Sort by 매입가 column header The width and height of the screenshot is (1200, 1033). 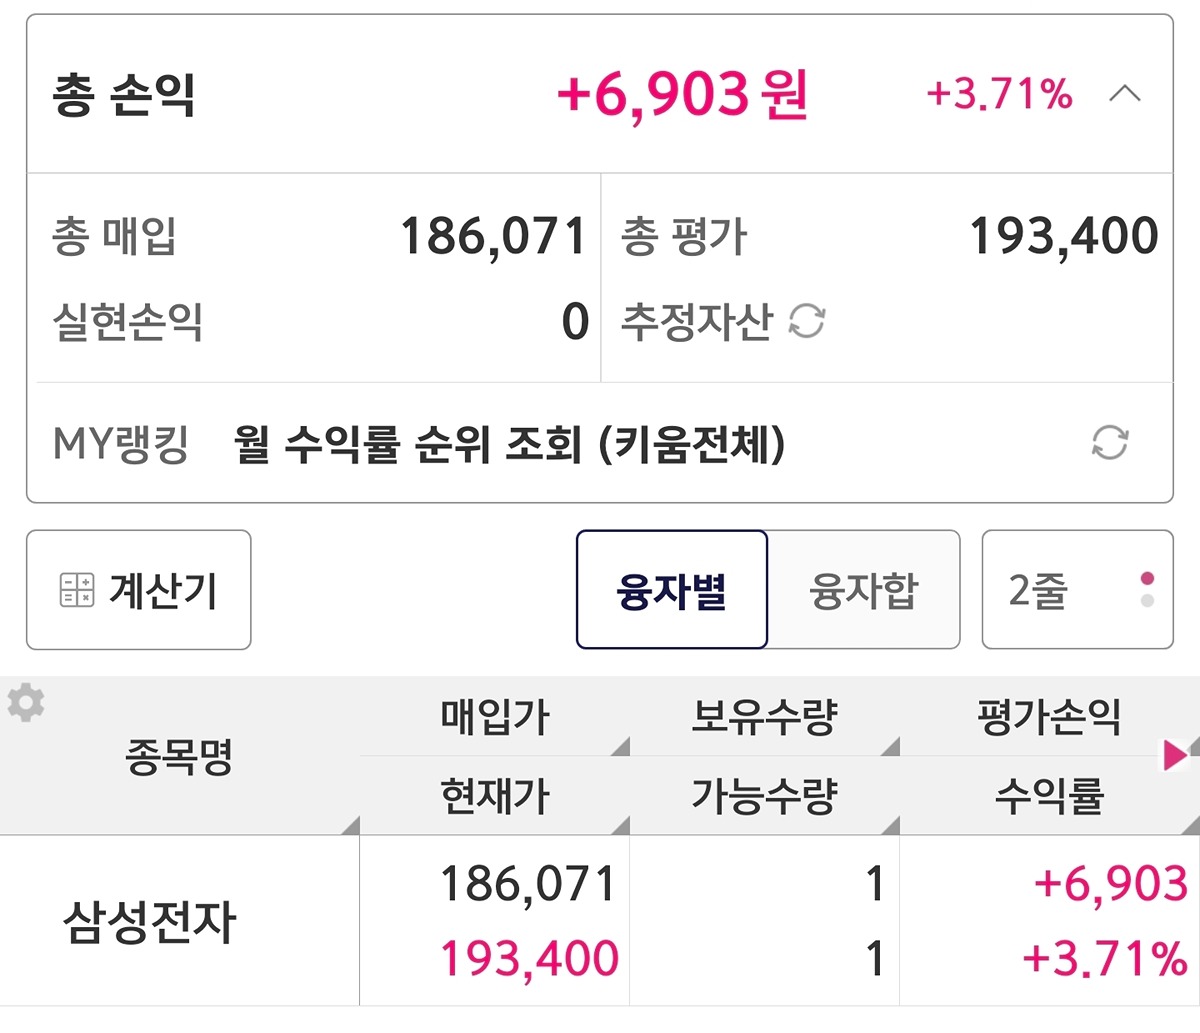click(495, 717)
